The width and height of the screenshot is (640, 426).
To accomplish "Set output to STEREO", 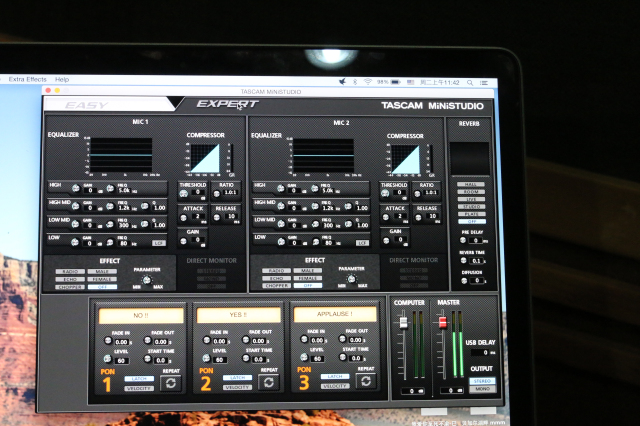I will pyautogui.click(x=482, y=381).
